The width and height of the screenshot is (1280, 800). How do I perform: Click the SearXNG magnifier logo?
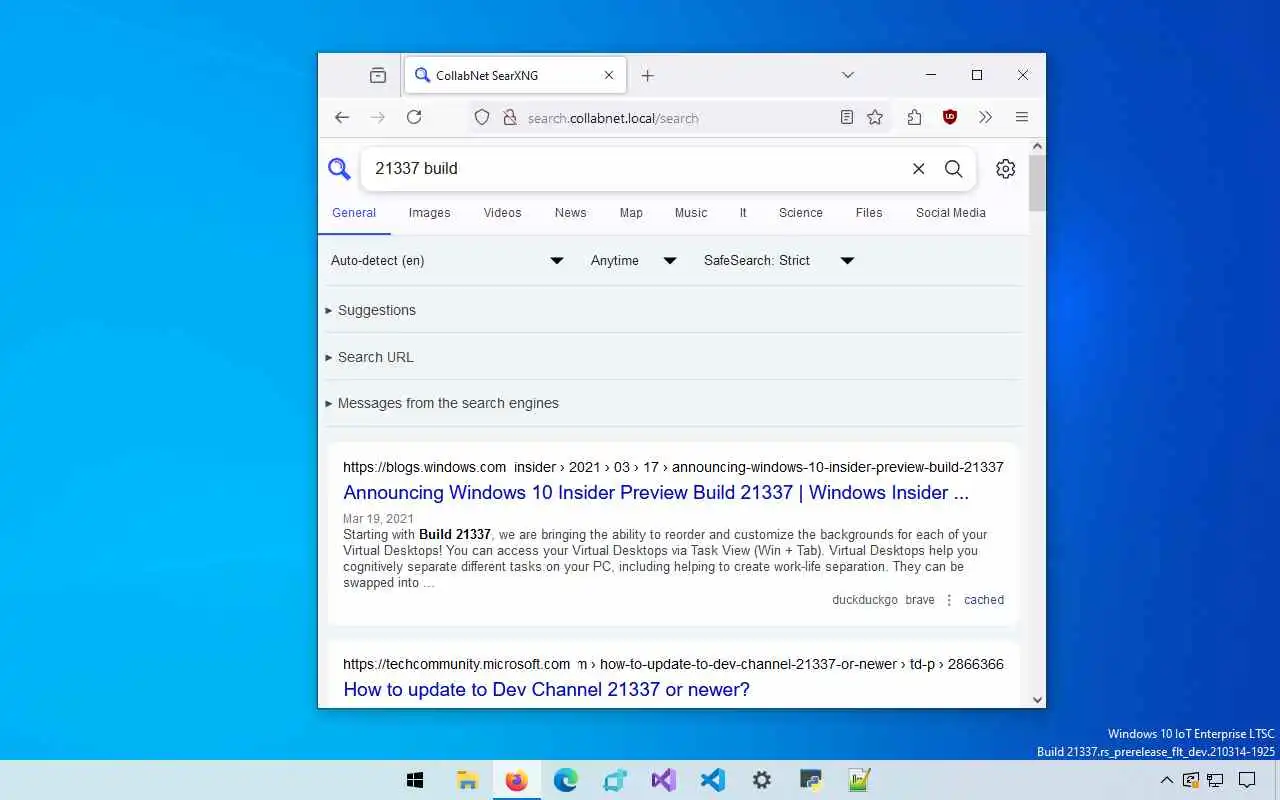coord(340,169)
